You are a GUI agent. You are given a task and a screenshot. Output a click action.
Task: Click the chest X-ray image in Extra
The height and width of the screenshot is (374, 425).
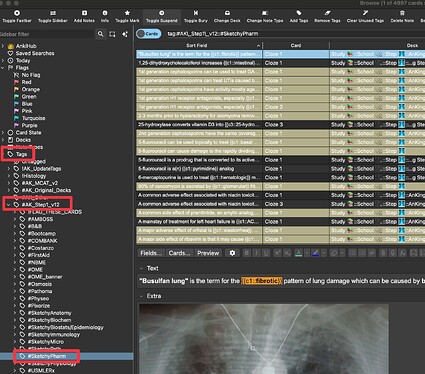click(x=264, y=339)
